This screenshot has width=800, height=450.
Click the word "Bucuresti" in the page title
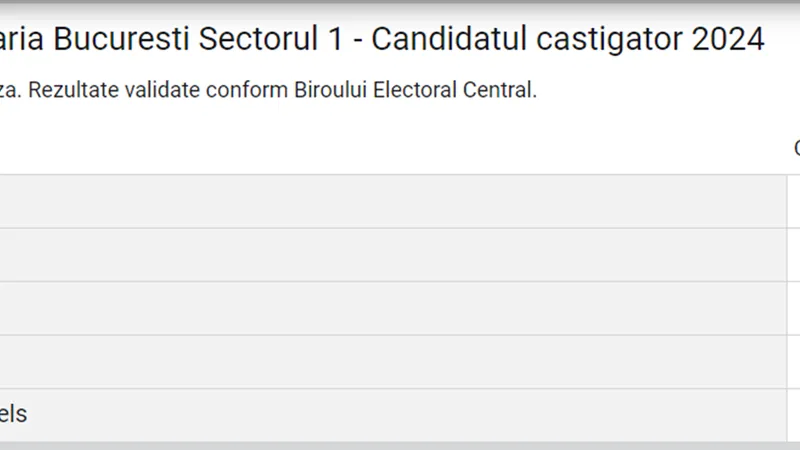tap(121, 39)
